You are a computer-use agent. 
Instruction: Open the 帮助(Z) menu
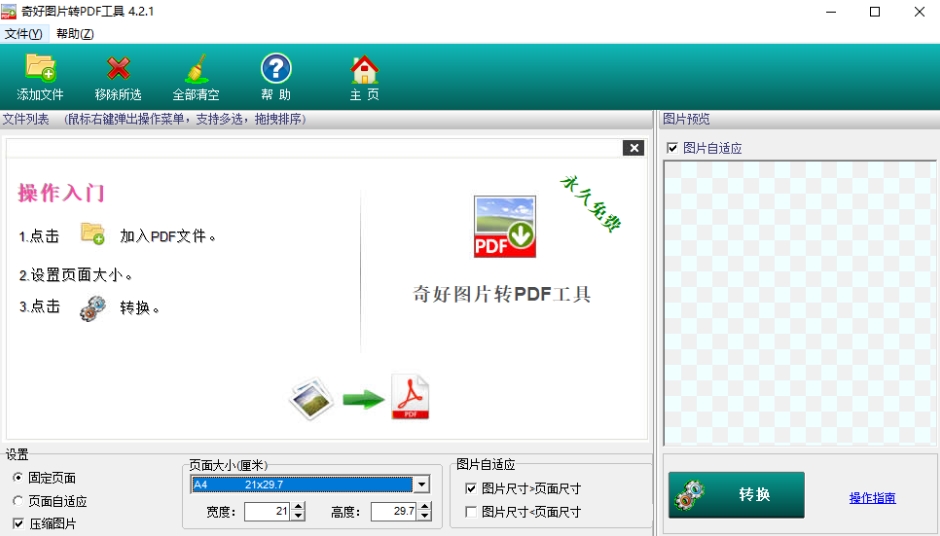pos(75,34)
